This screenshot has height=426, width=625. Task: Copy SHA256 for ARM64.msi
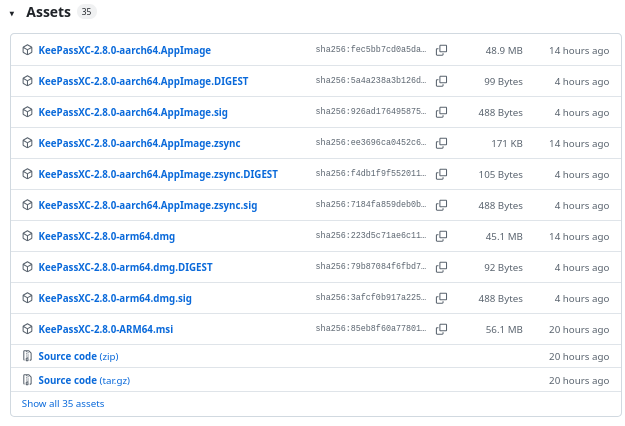441,329
